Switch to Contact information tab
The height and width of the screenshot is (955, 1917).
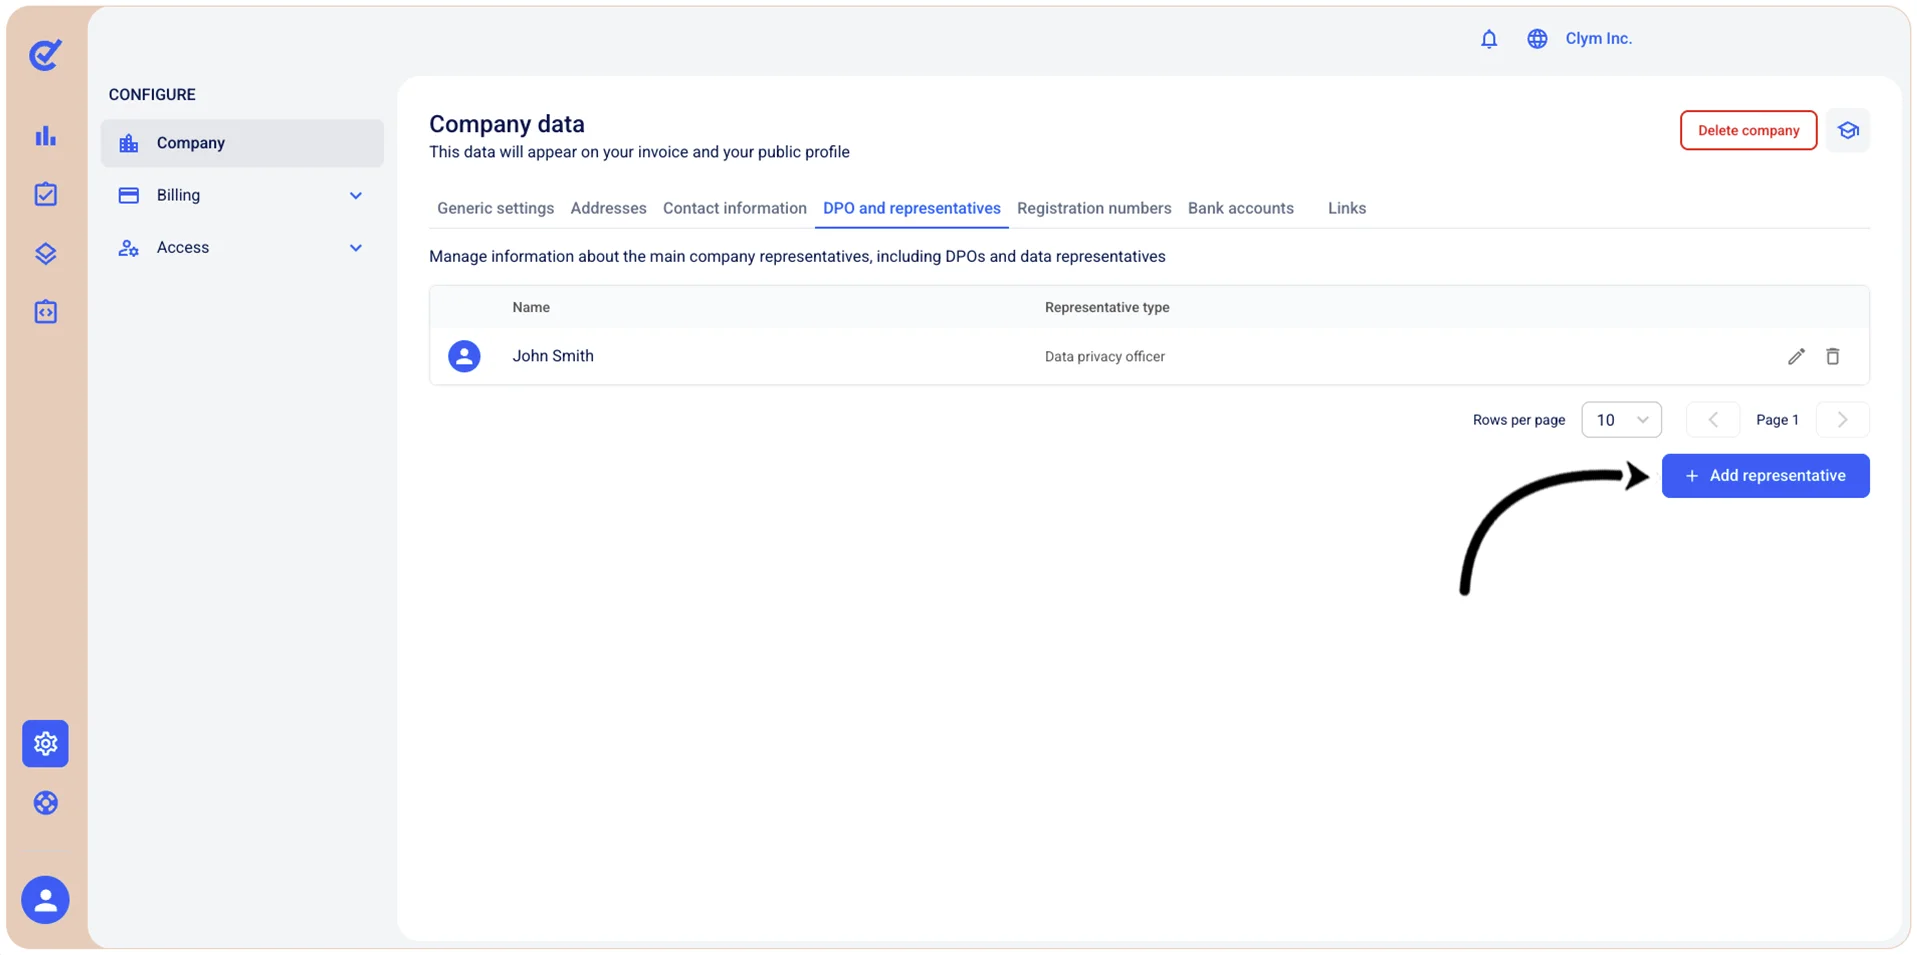click(734, 208)
